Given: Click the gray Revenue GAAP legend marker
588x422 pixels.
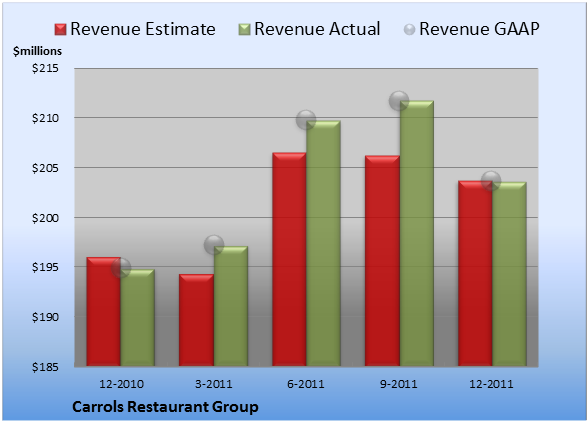Looking at the screenshot, I should pos(409,30).
